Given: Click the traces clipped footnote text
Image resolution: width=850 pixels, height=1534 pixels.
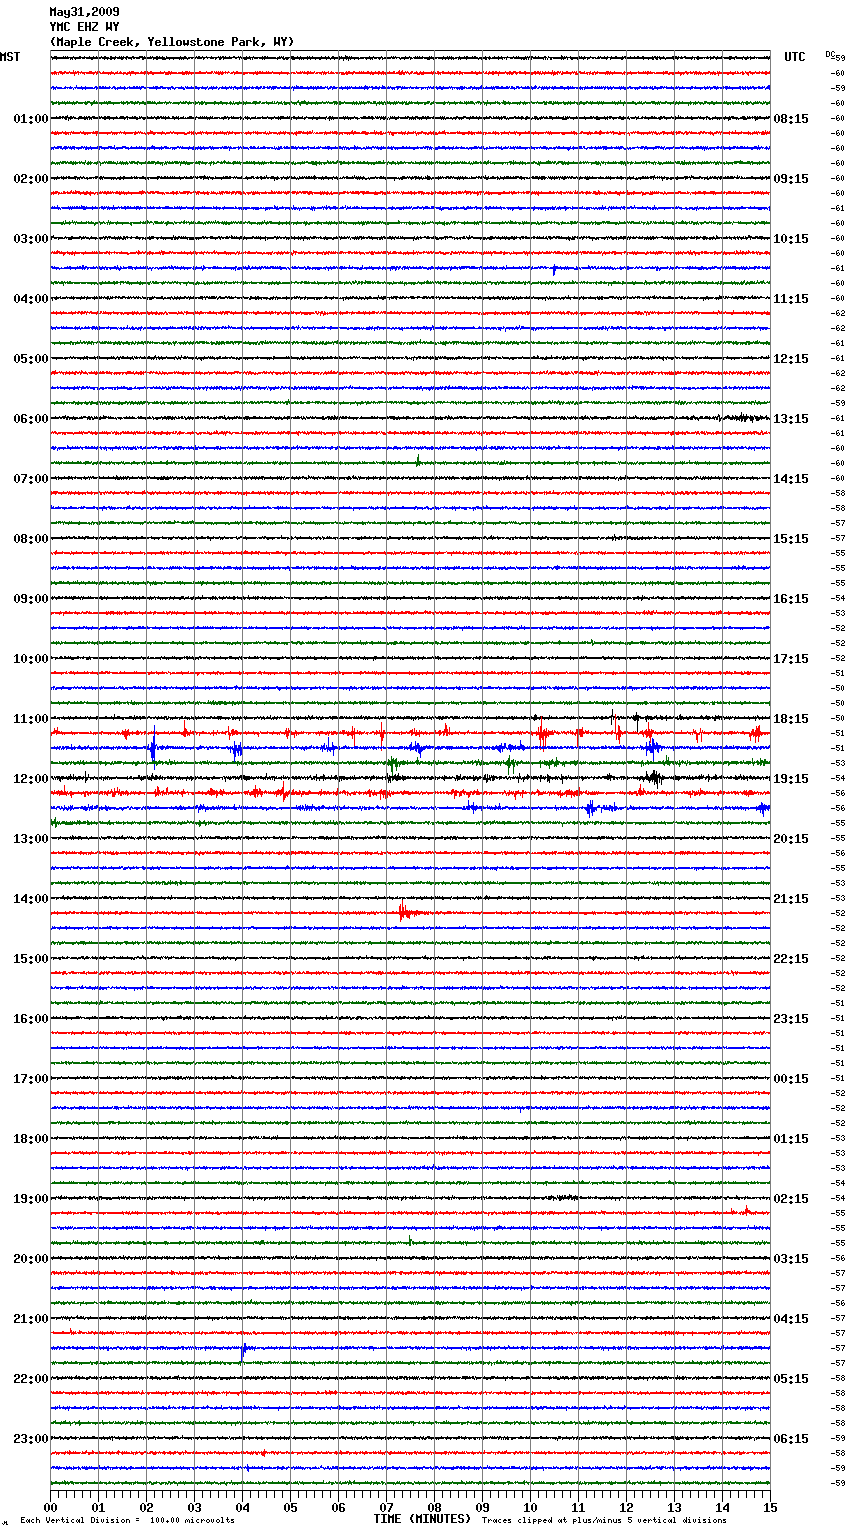Looking at the screenshot, I should pos(604,1520).
